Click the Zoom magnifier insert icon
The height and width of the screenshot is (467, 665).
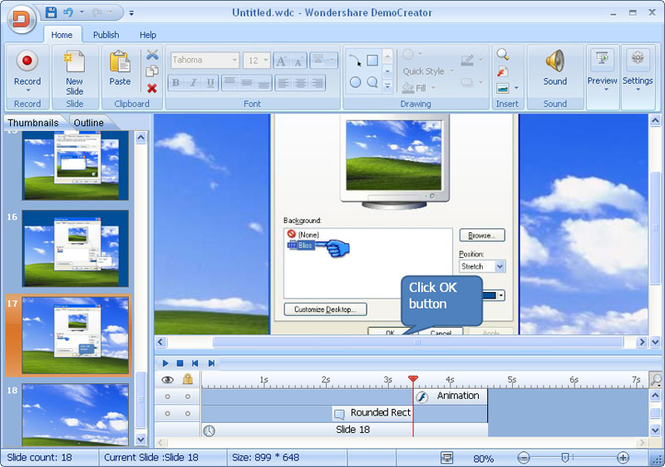click(x=503, y=54)
